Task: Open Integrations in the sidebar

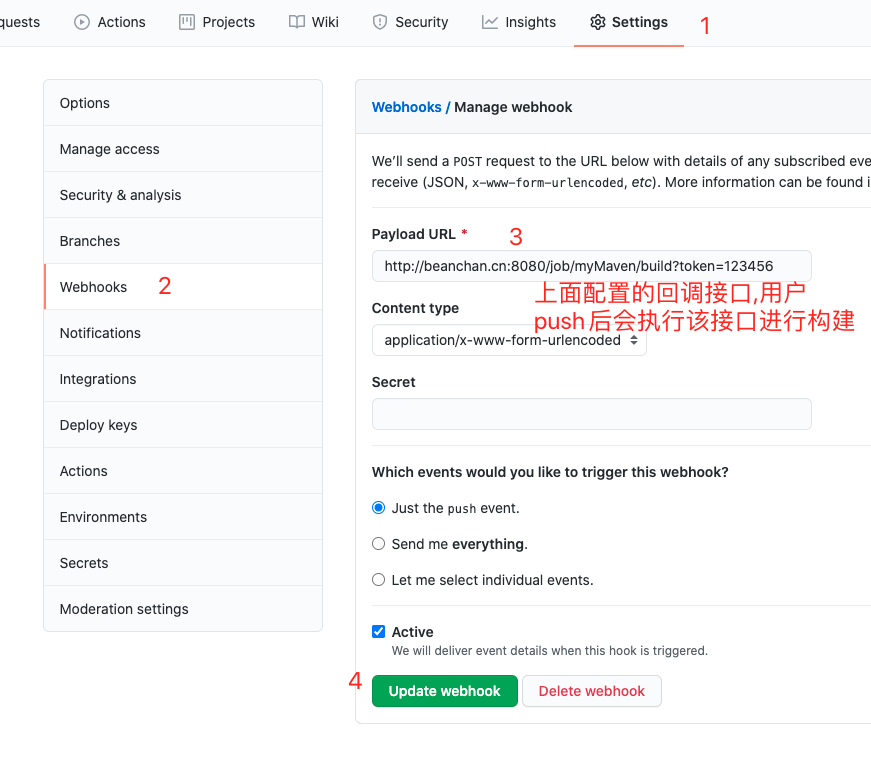Action: click(x=183, y=379)
